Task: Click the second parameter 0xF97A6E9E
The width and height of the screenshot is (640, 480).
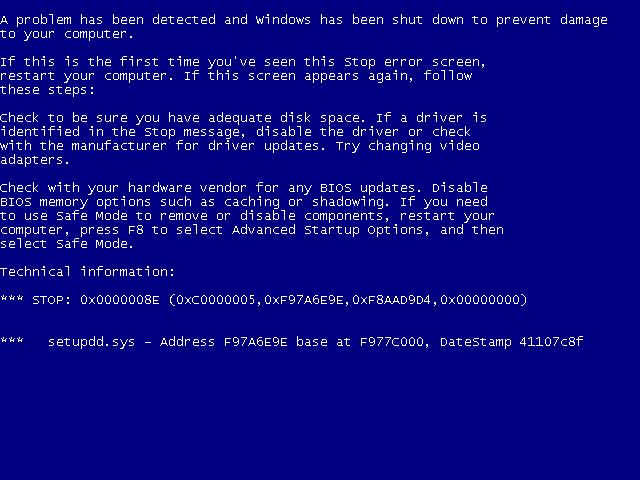Action: tap(304, 300)
